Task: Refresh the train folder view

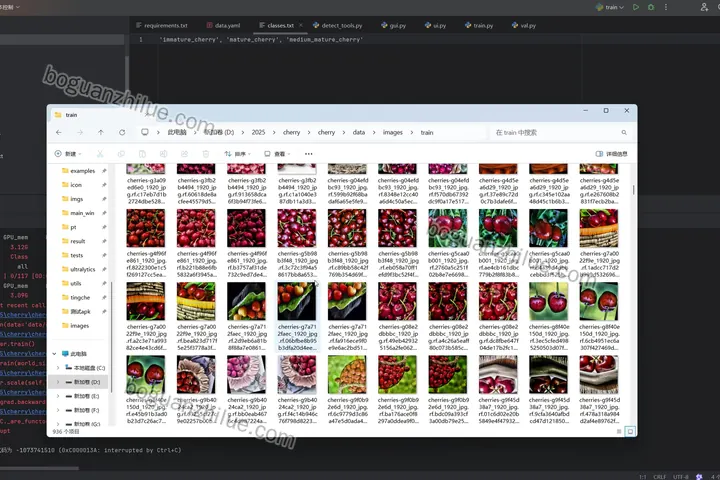Action: 122,132
